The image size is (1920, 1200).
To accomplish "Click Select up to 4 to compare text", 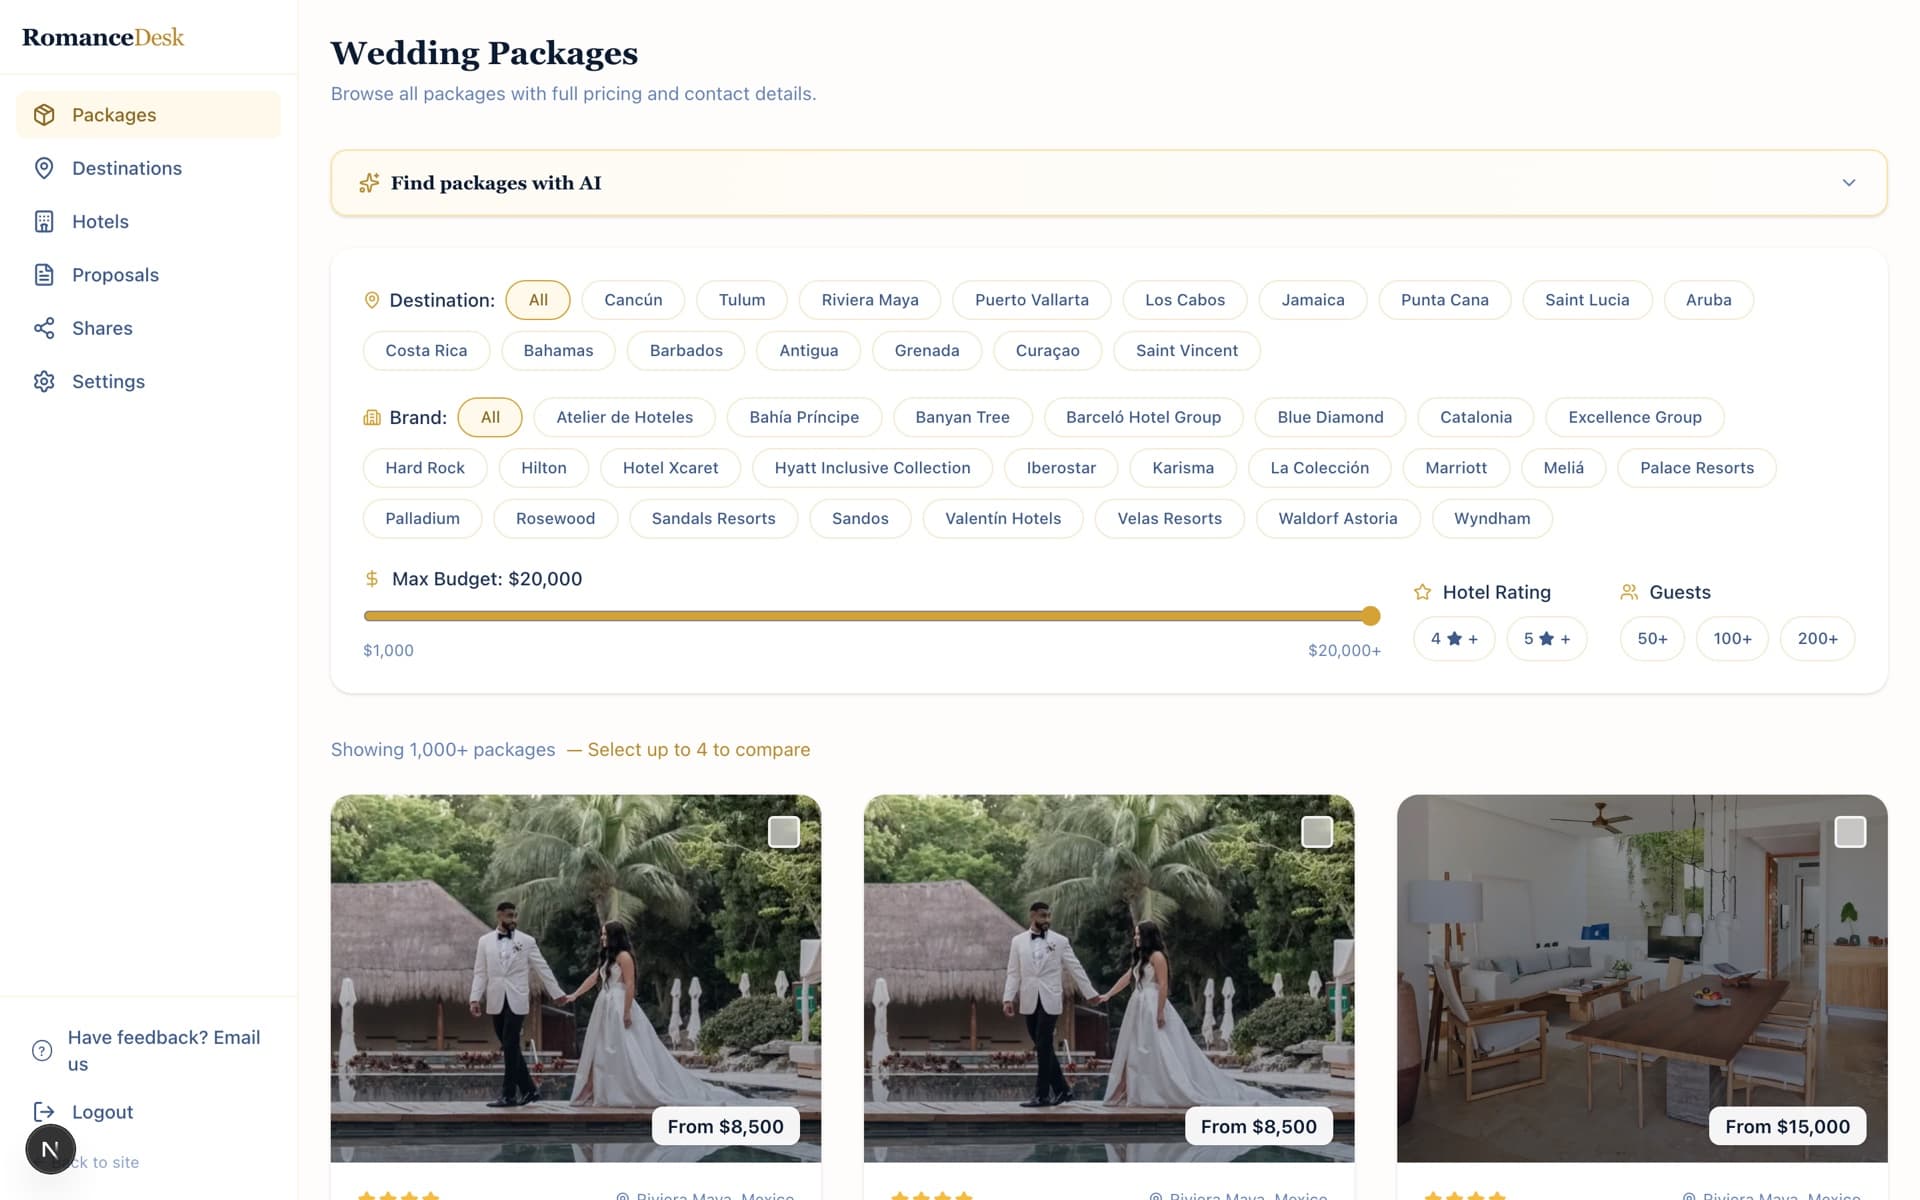I will click(699, 750).
